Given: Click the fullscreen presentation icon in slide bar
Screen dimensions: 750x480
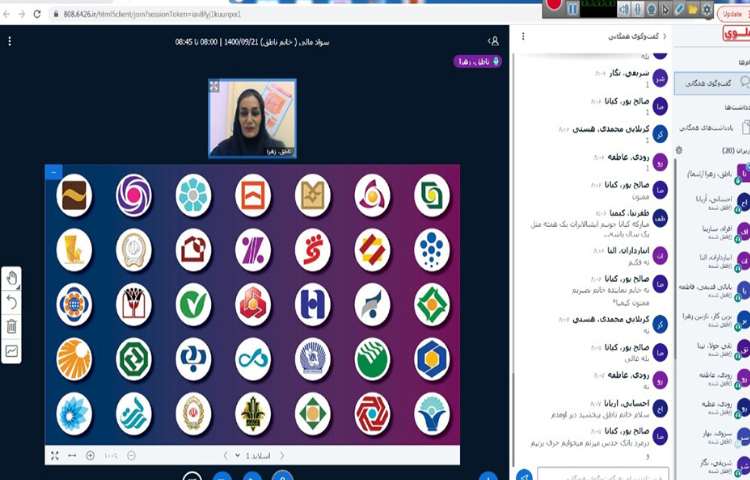Looking at the screenshot, I should pos(54,455).
